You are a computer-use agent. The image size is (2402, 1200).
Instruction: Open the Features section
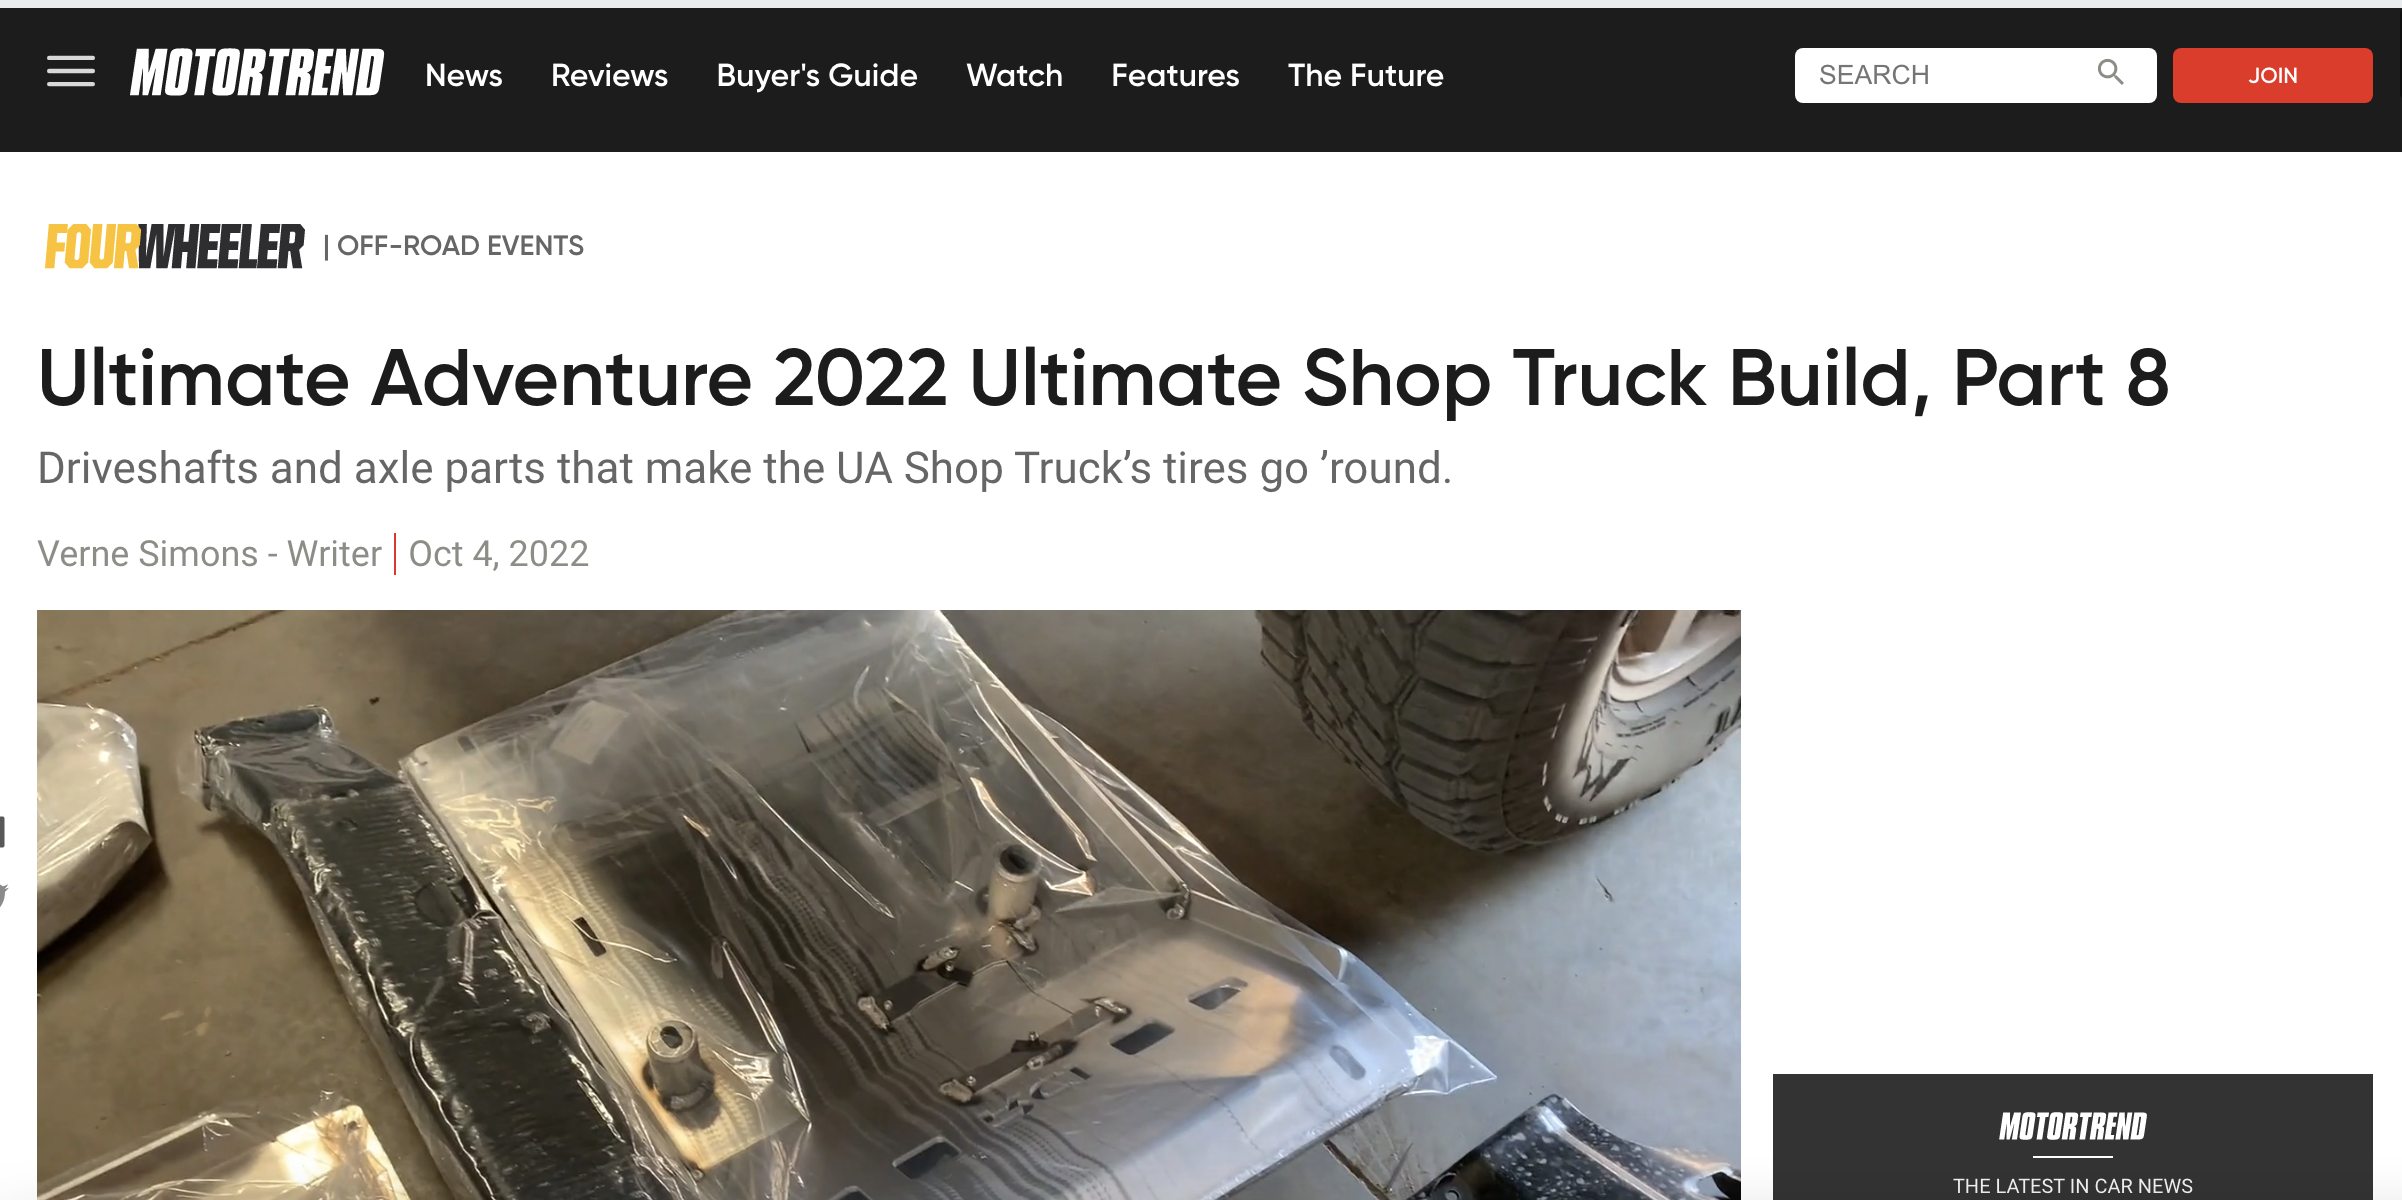1175,75
